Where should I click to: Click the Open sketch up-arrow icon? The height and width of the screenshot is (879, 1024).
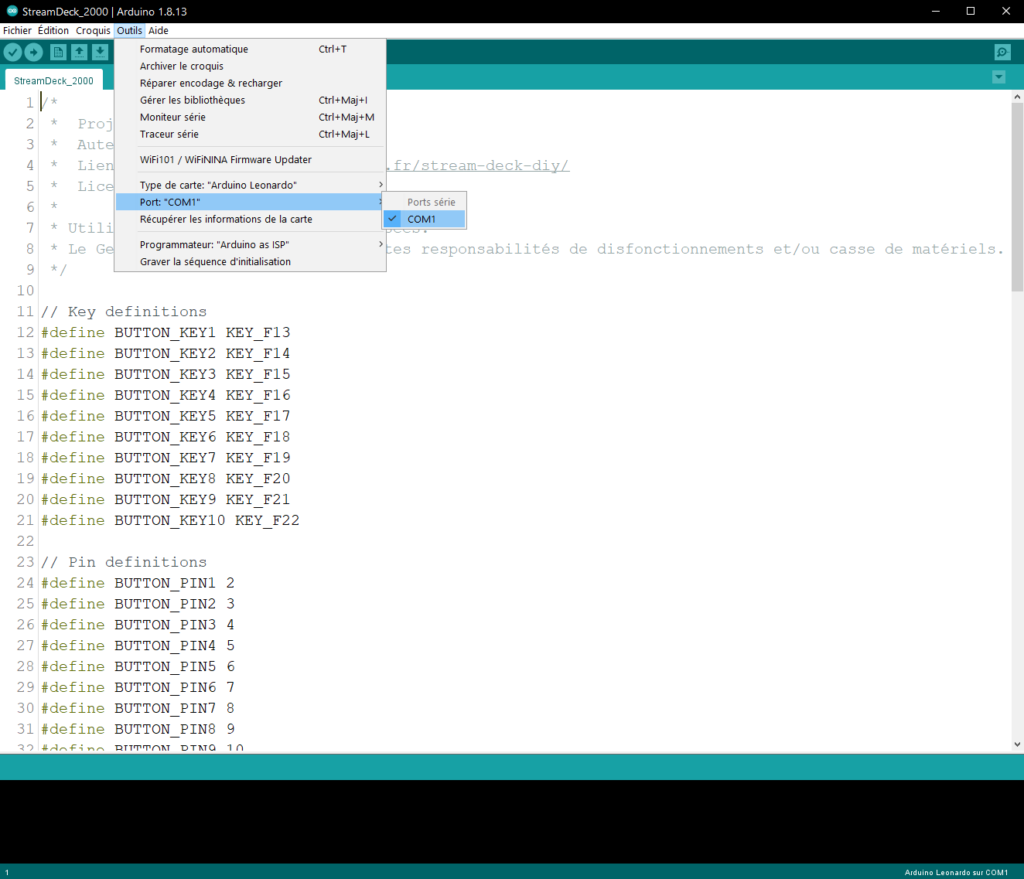click(79, 52)
